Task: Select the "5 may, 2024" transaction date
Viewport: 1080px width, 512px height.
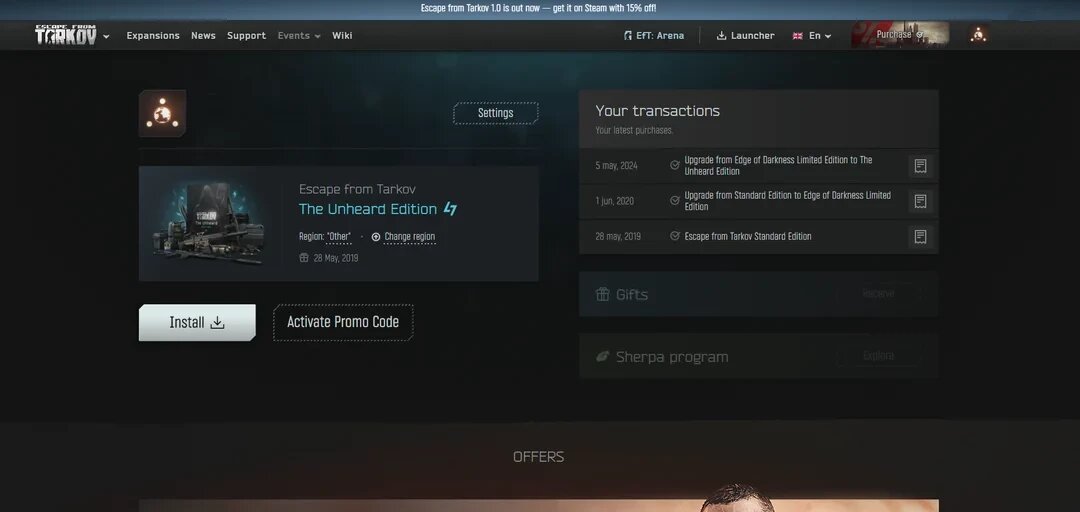Action: pyautogui.click(x=616, y=166)
